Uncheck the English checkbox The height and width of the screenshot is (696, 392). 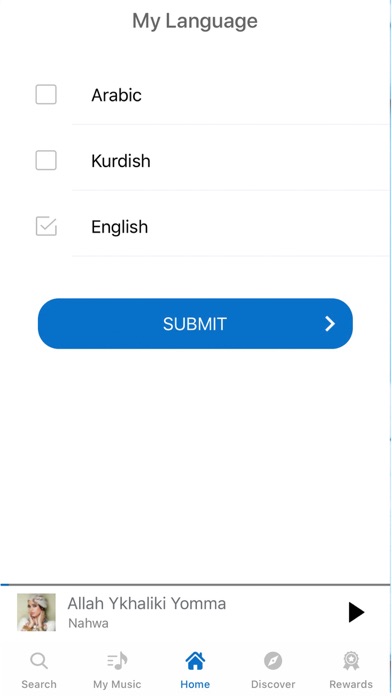click(46, 226)
